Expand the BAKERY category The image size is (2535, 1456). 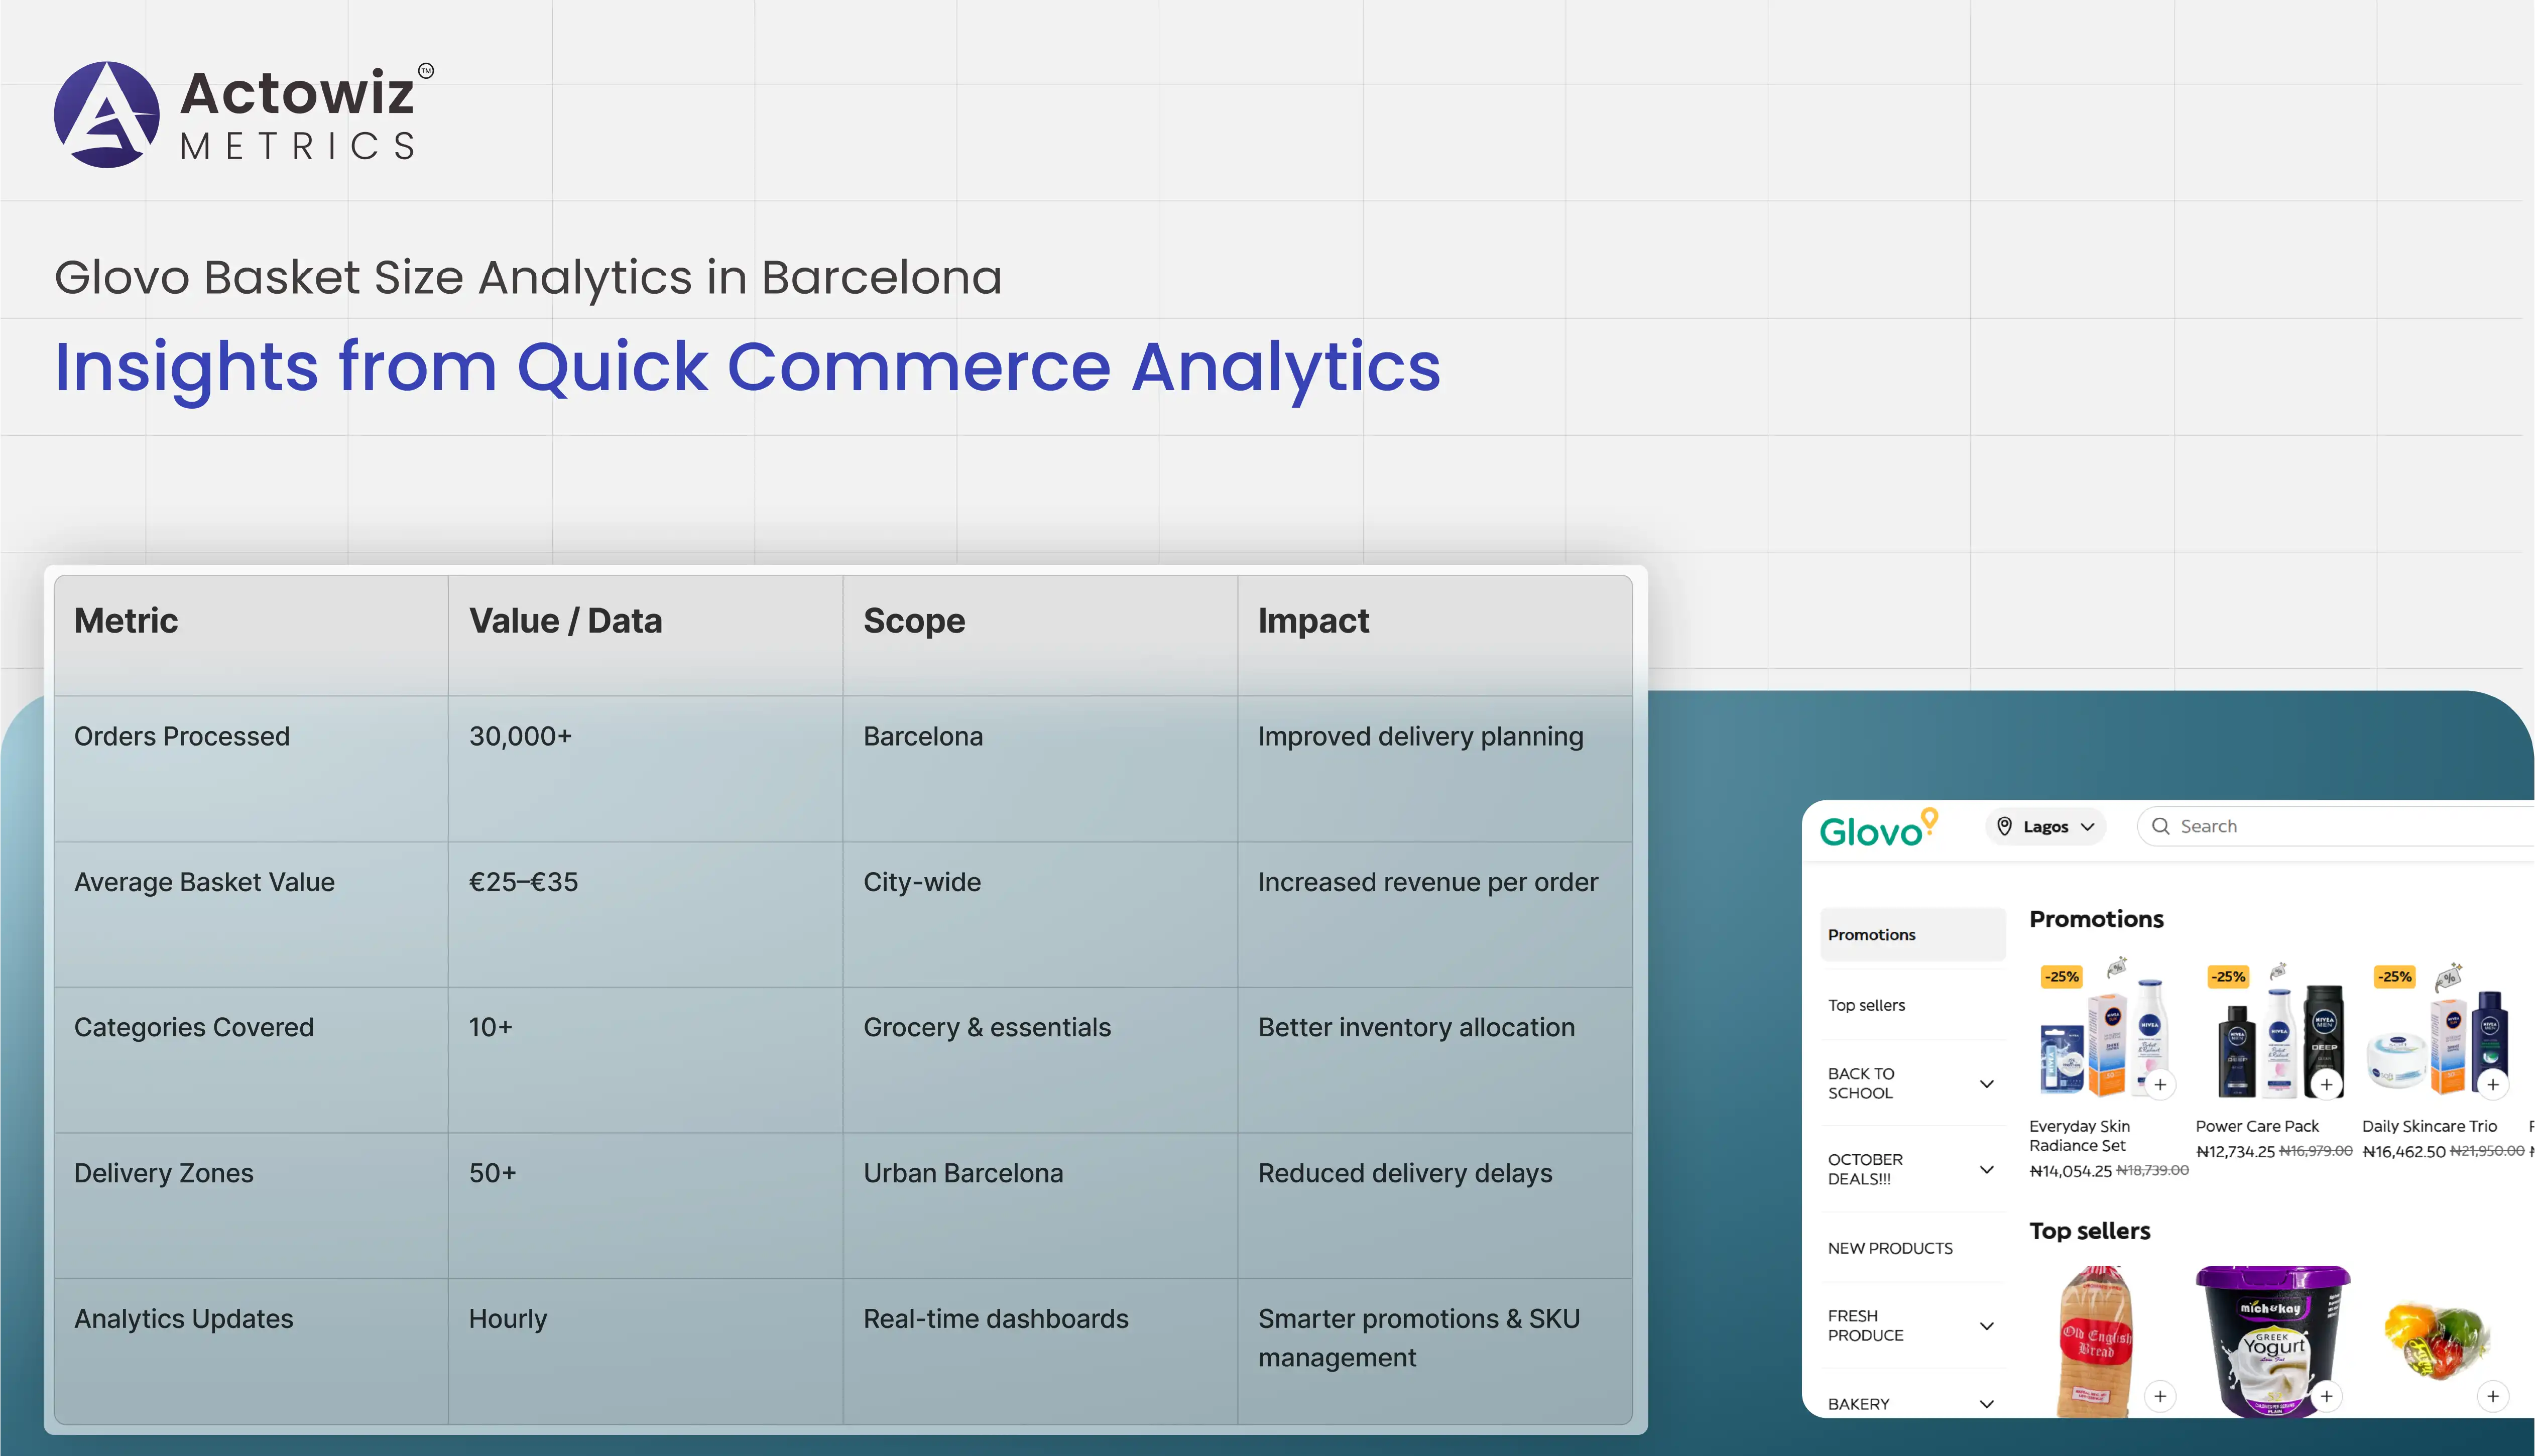(1987, 1404)
